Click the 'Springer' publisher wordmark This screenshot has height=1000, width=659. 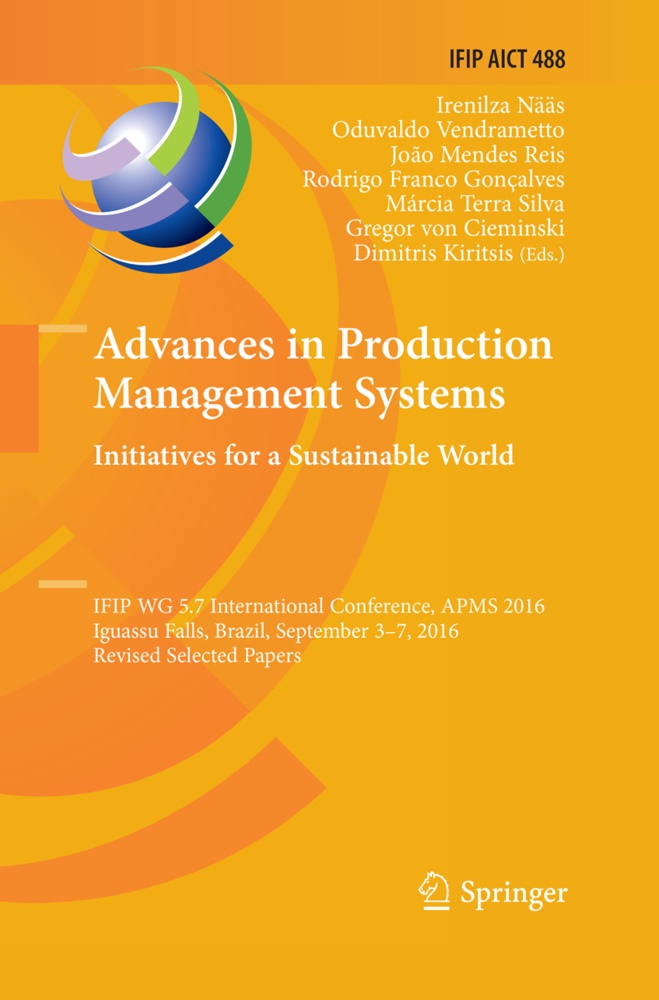[514, 893]
